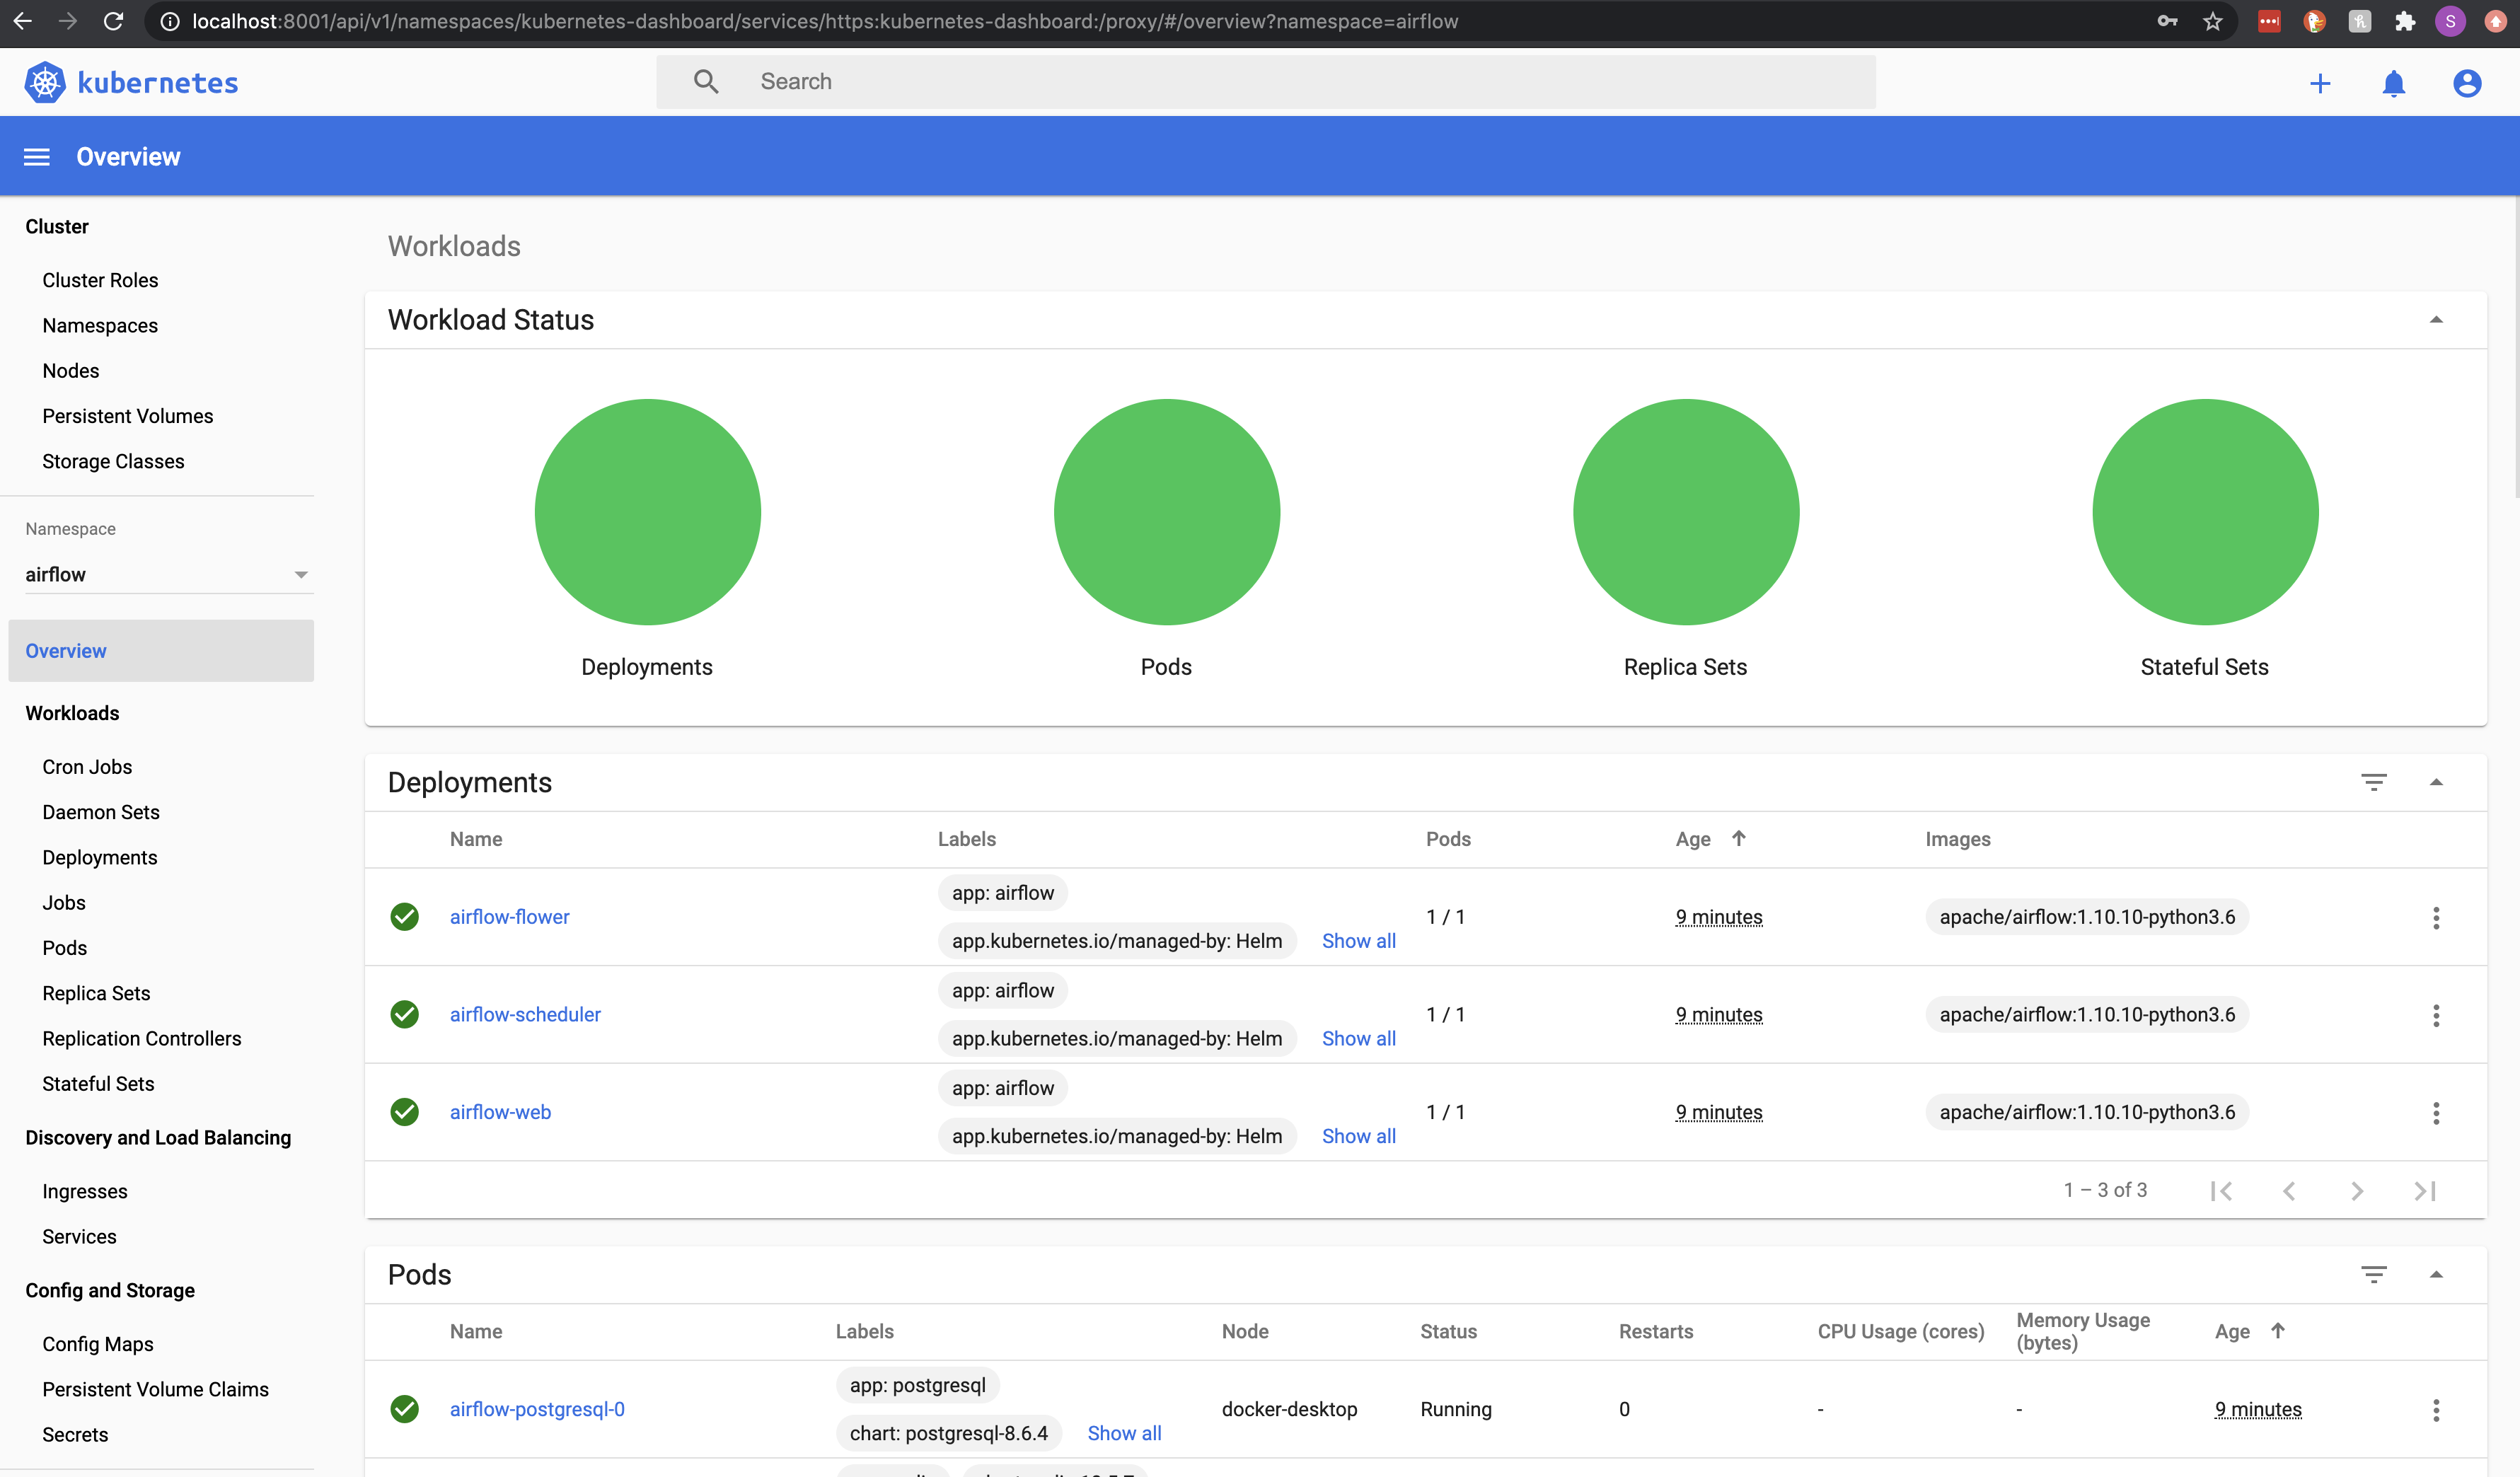The image size is (2520, 1477).
Task: Open Services in sidebar
Action: tap(79, 1236)
